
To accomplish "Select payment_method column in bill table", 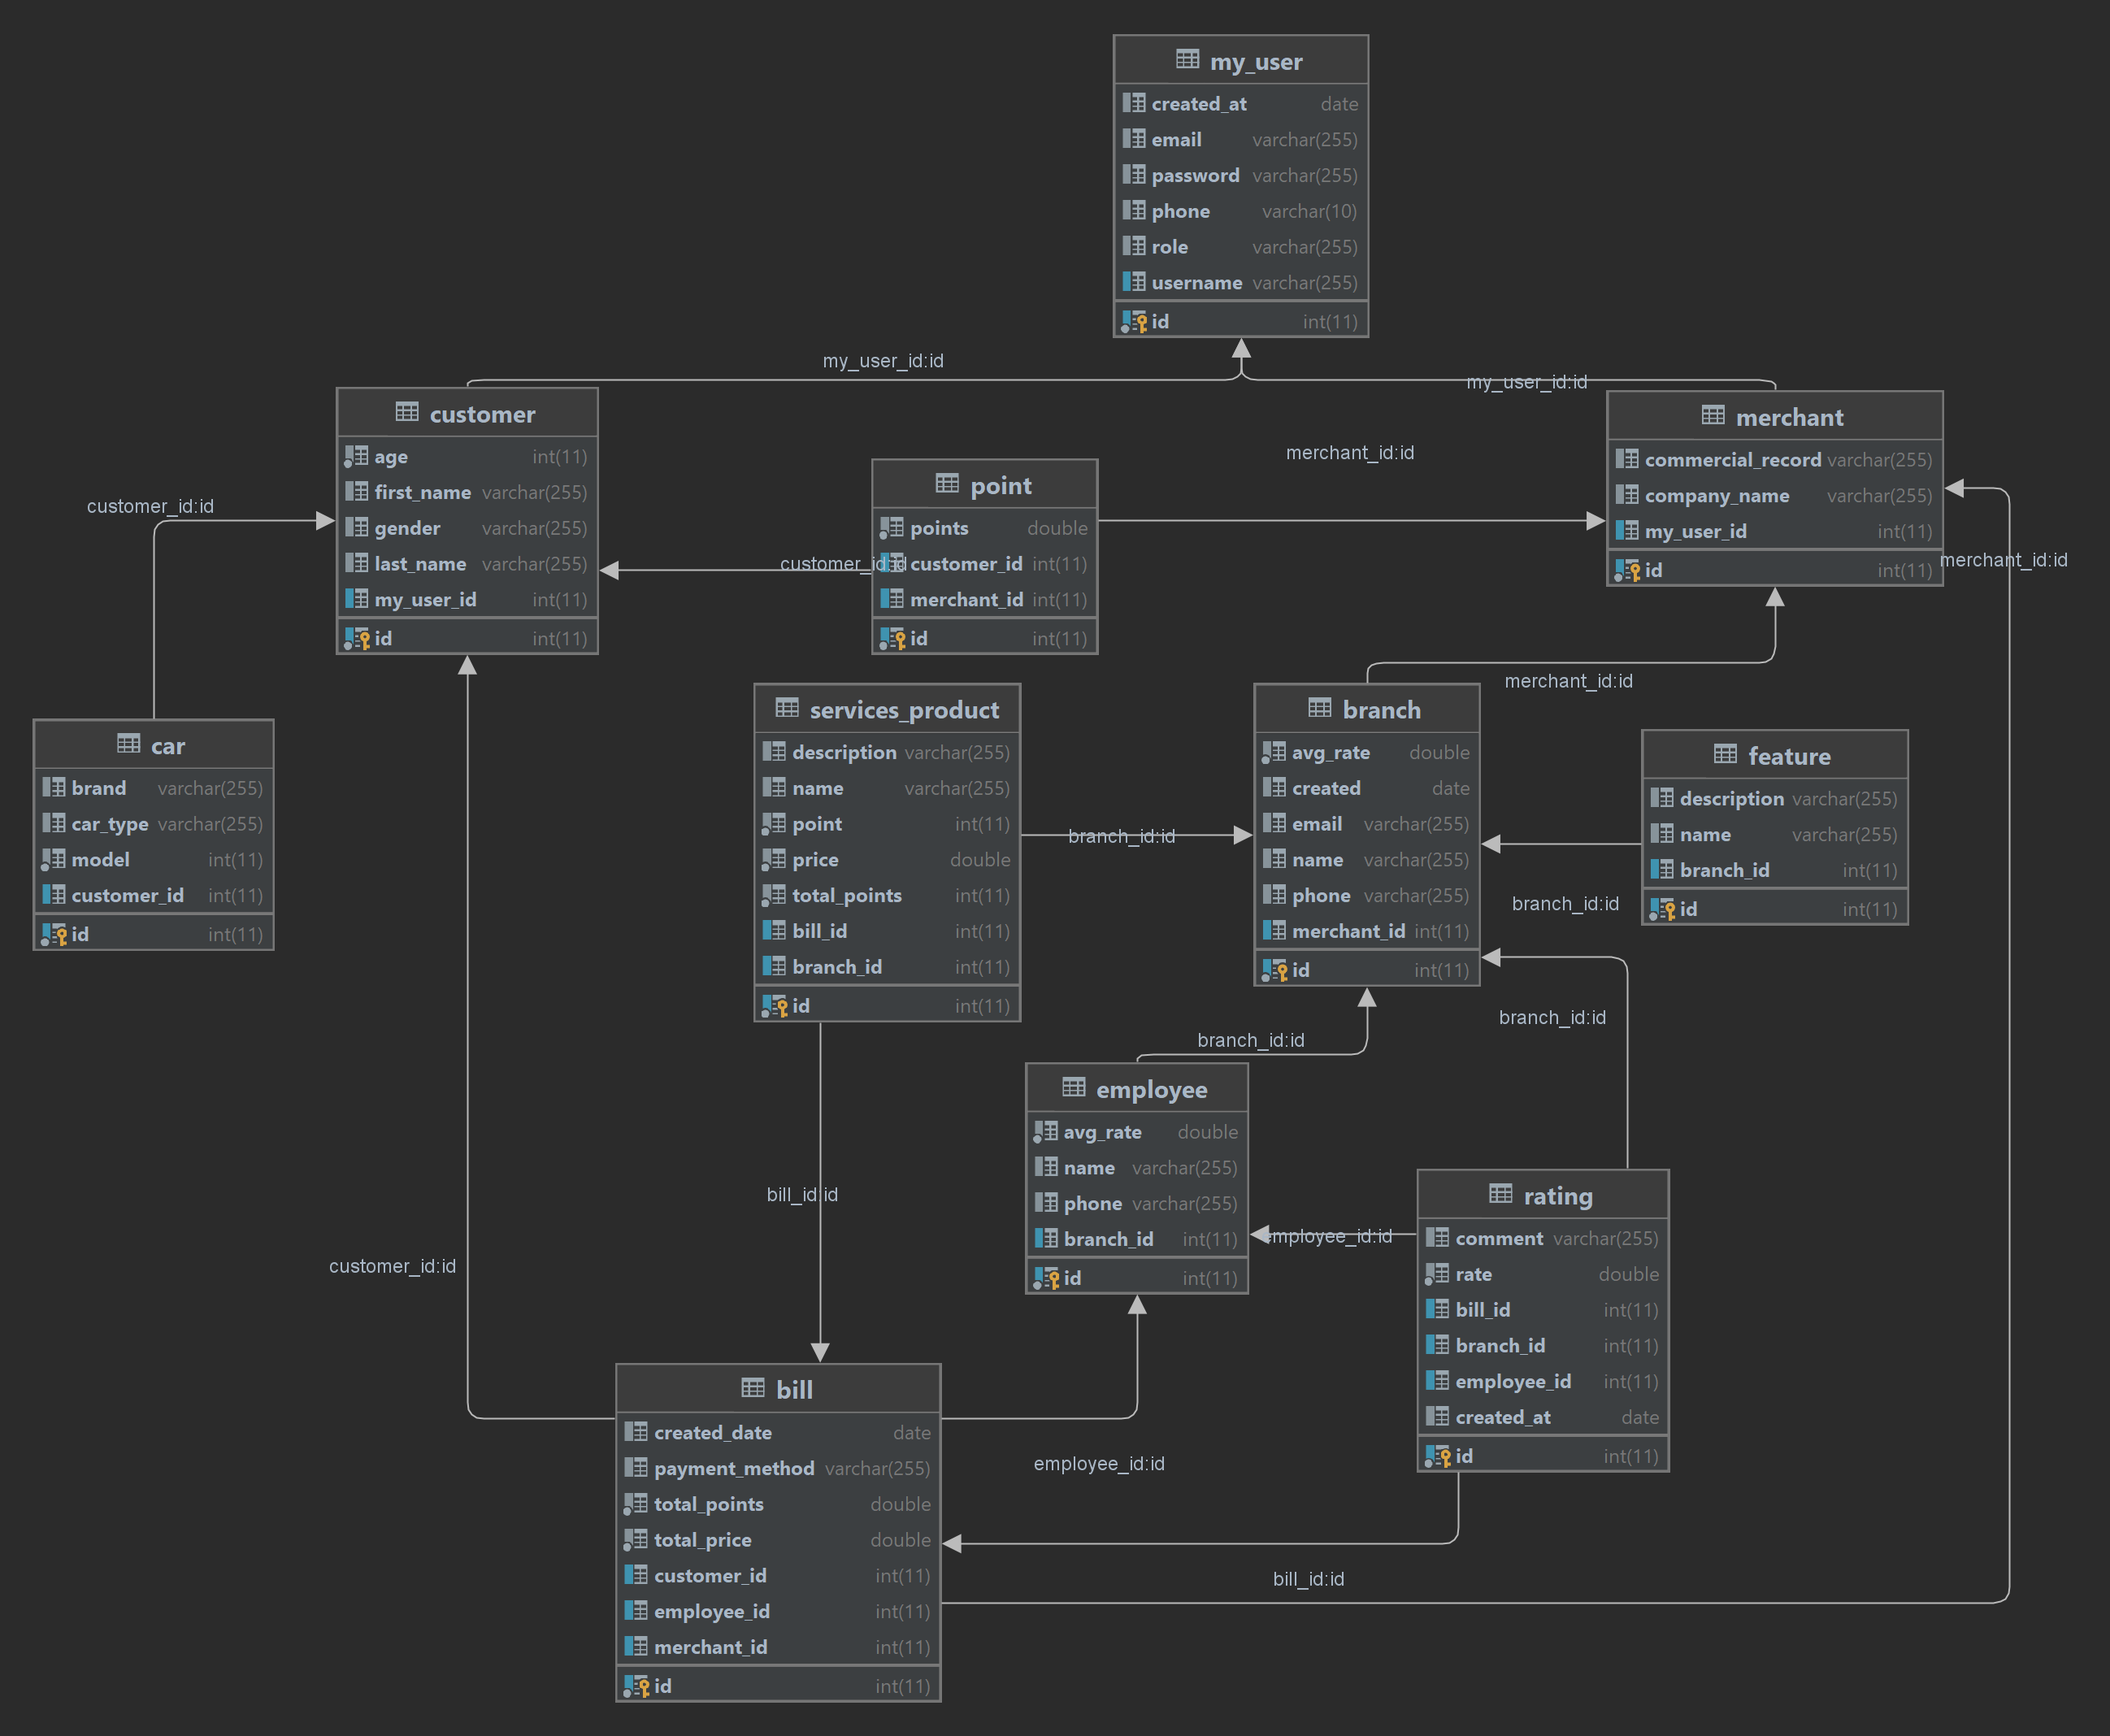I will tap(733, 1468).
